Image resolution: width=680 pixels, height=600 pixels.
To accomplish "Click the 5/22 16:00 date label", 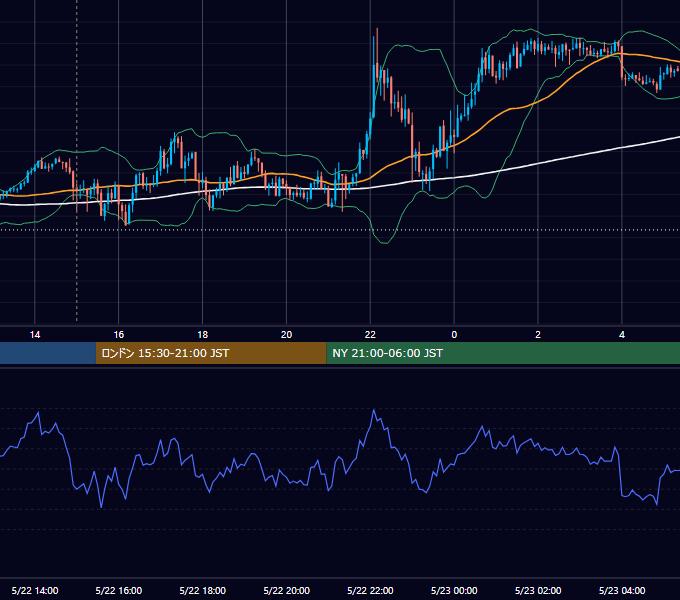I will 118,590.
